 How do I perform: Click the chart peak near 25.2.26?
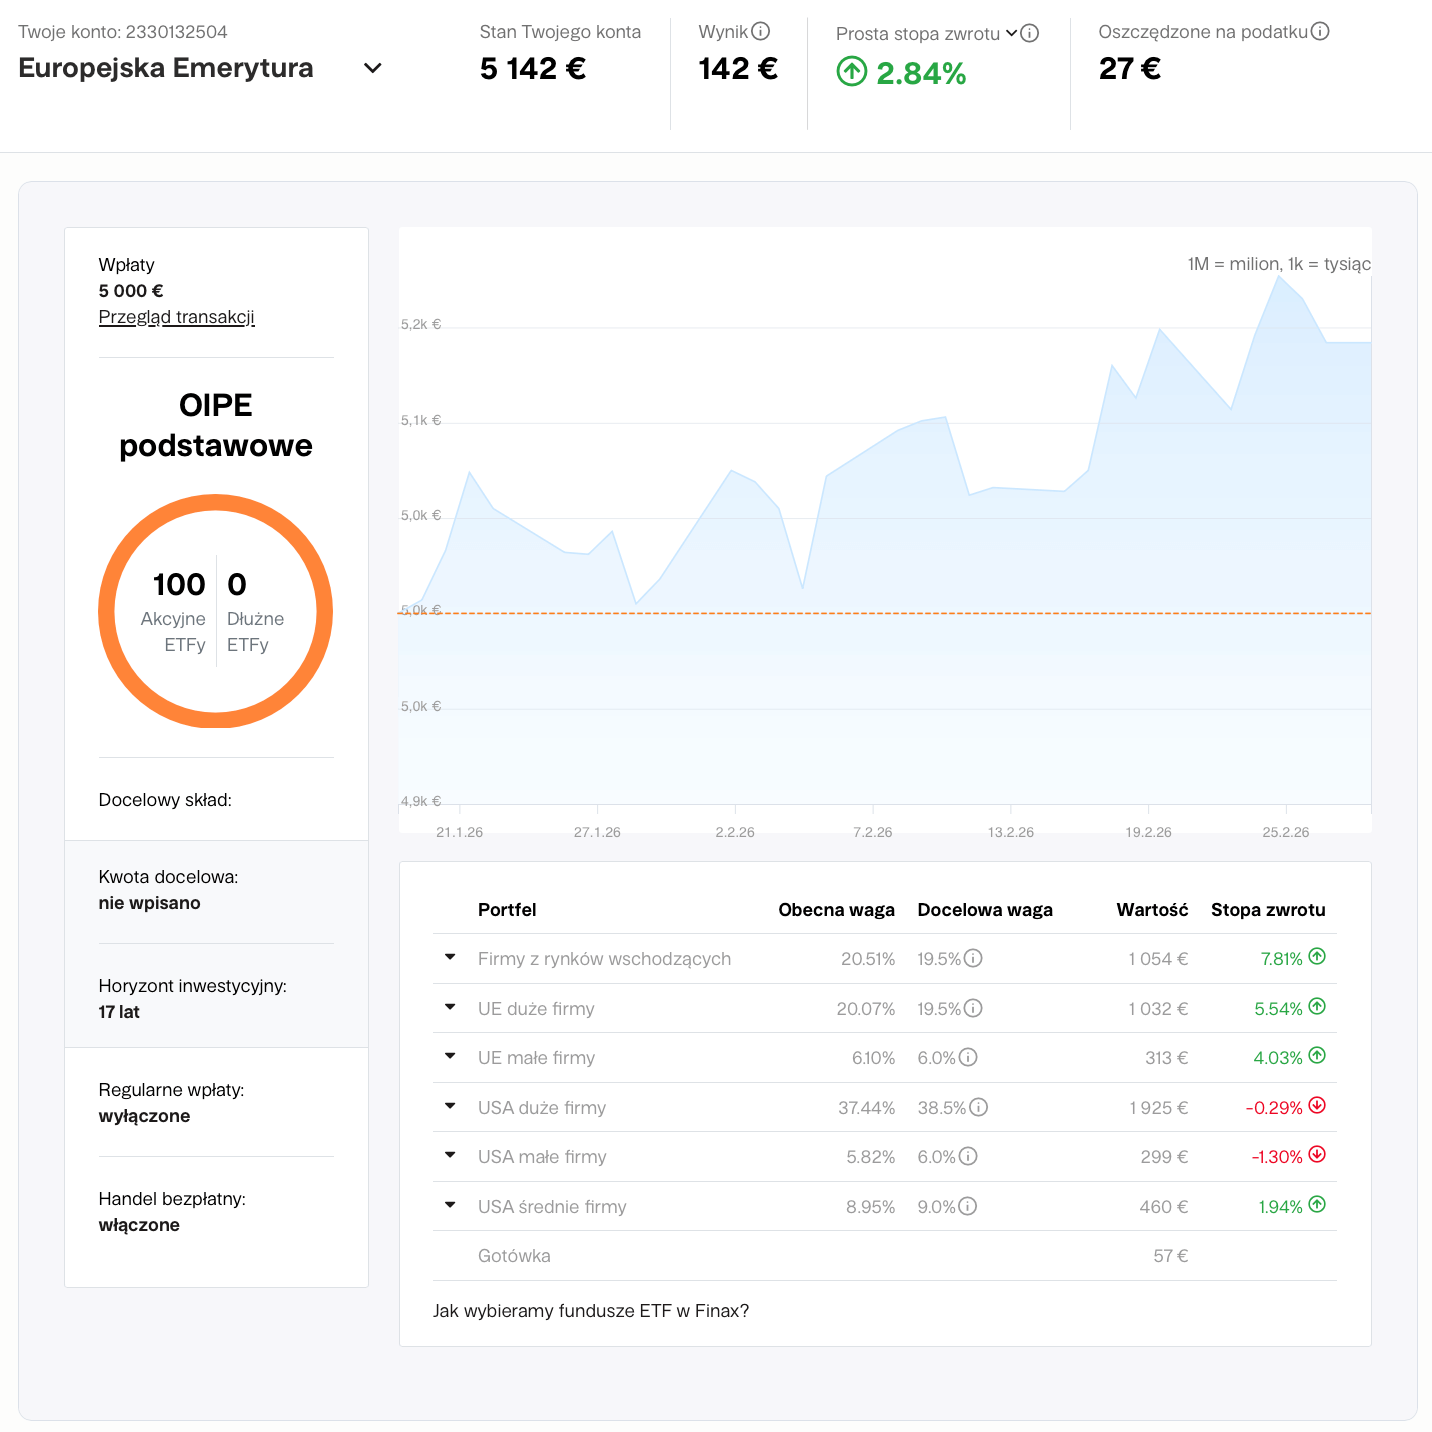click(x=1279, y=277)
